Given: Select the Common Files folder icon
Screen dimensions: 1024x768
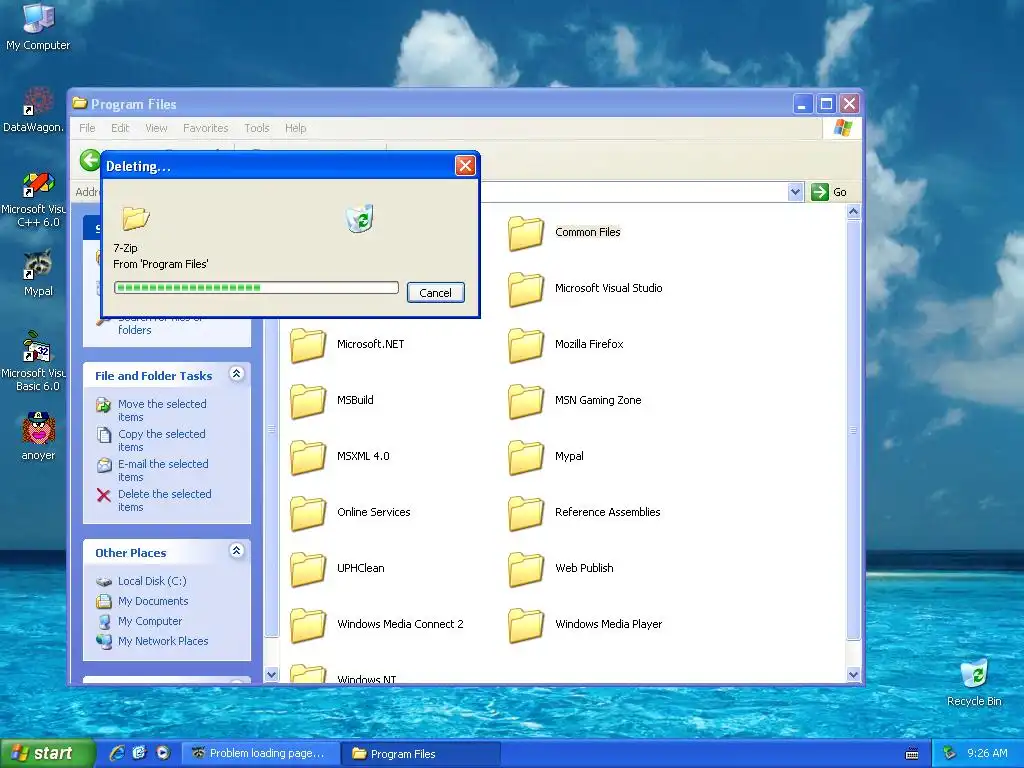Looking at the screenshot, I should [526, 233].
